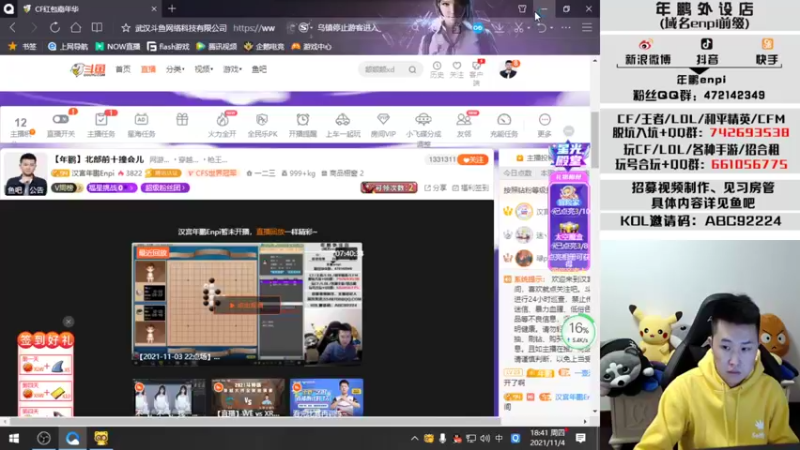800x450 pixels.
Task: Open the 上网导航 bookmark
Action: (x=67, y=46)
